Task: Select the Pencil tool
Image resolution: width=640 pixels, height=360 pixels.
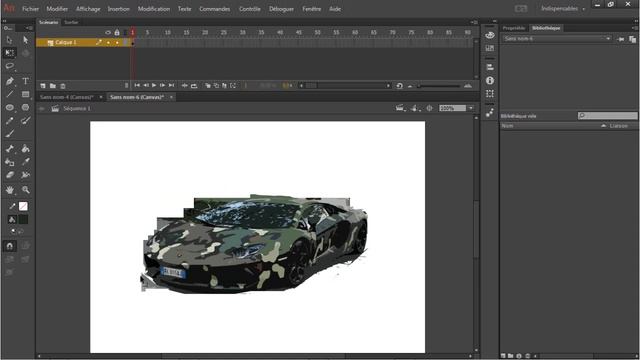Action: (9, 121)
